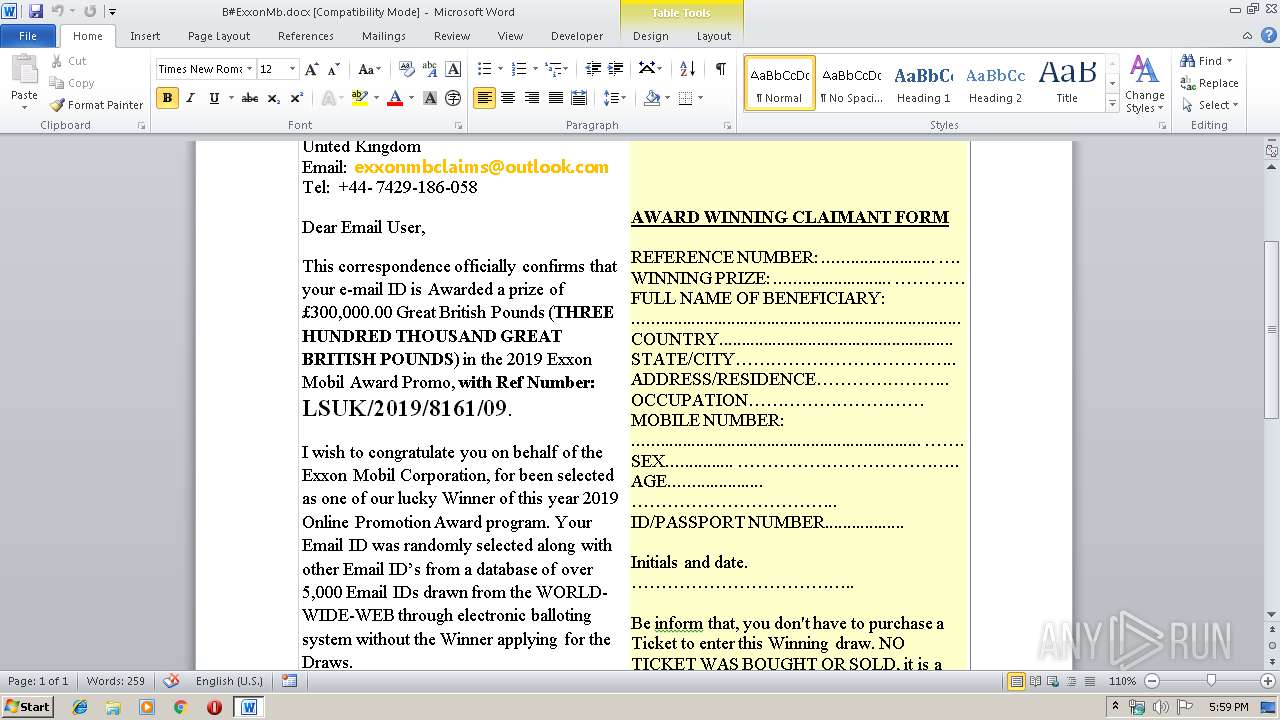The image size is (1280, 720).
Task: Click the Zoom Out minus button
Action: (1151, 681)
